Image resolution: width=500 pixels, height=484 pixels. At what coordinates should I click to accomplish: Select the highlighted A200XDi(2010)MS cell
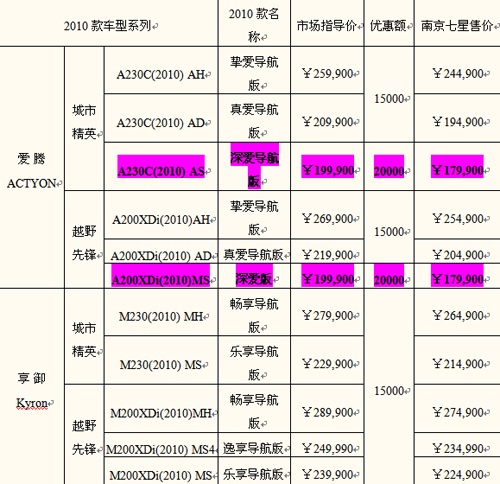point(161,276)
